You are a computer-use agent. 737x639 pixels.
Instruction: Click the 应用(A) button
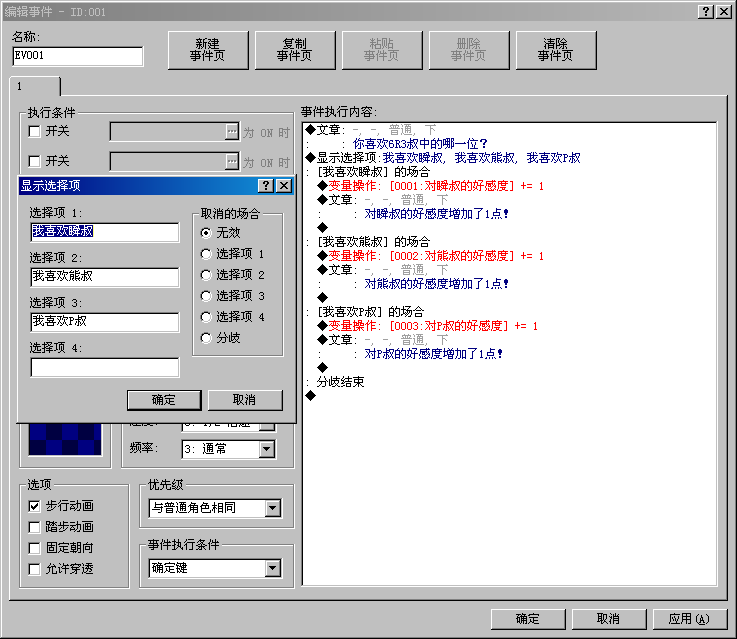[x=690, y=619]
